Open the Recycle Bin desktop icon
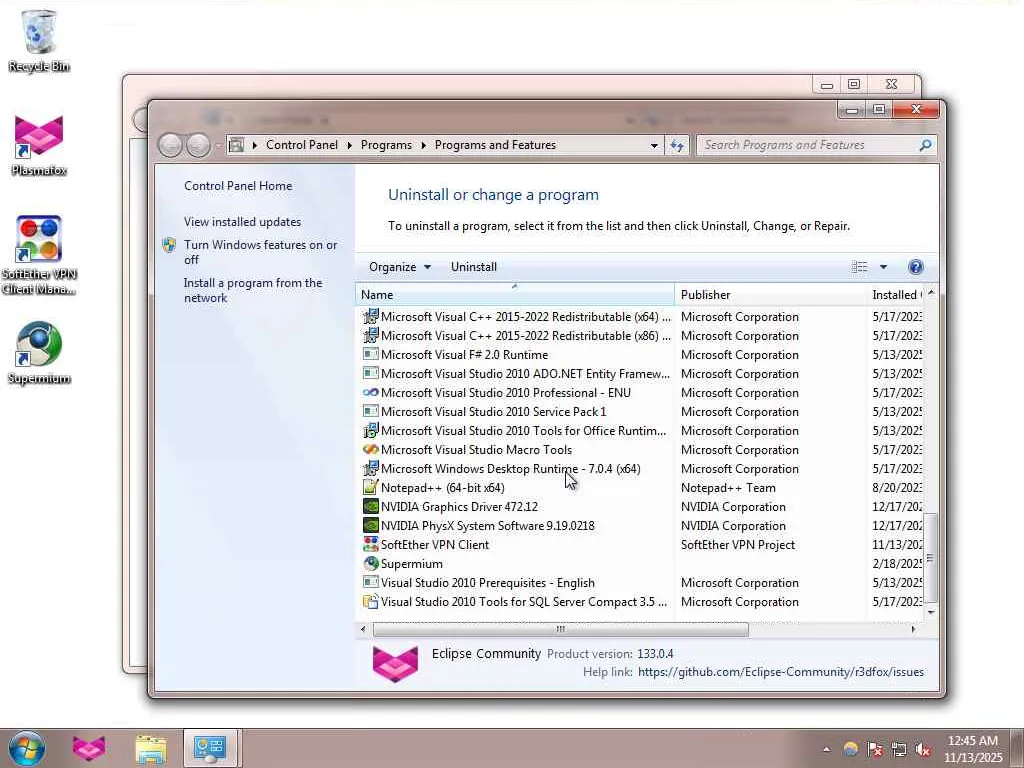Viewport: 1024px width, 768px height. [x=39, y=40]
